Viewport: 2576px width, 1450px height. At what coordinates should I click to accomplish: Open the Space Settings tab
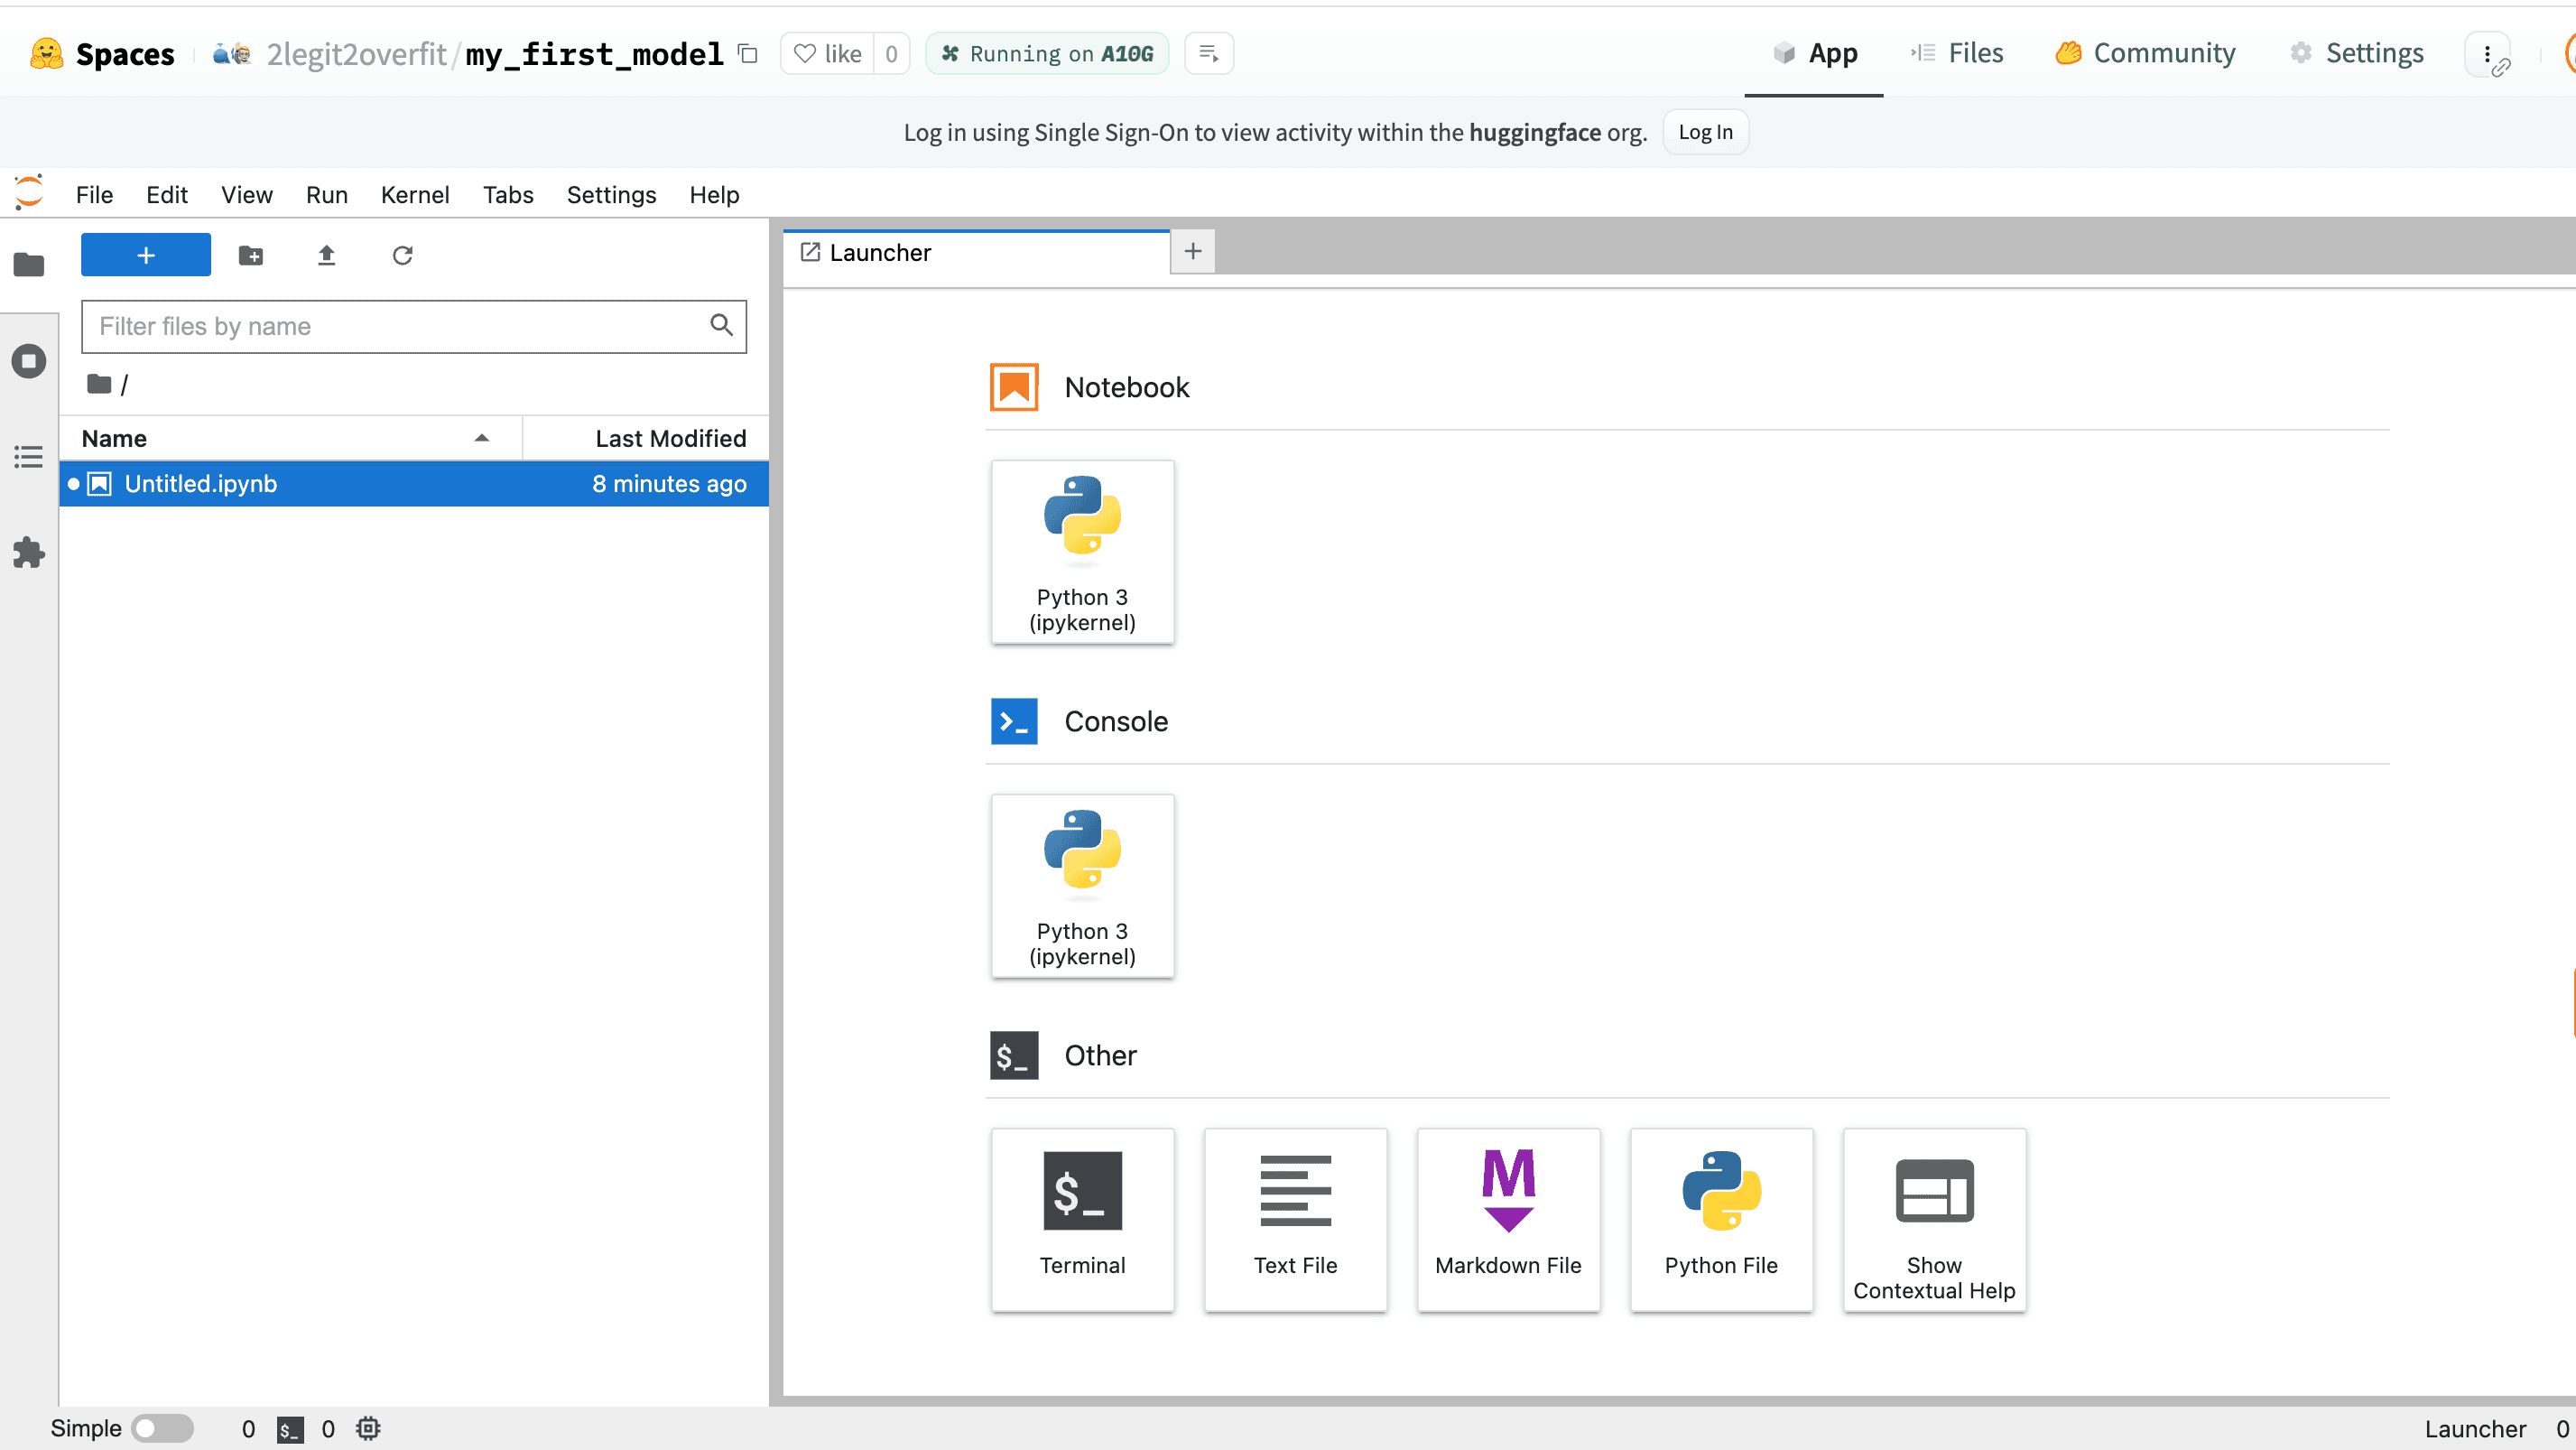2356,53
